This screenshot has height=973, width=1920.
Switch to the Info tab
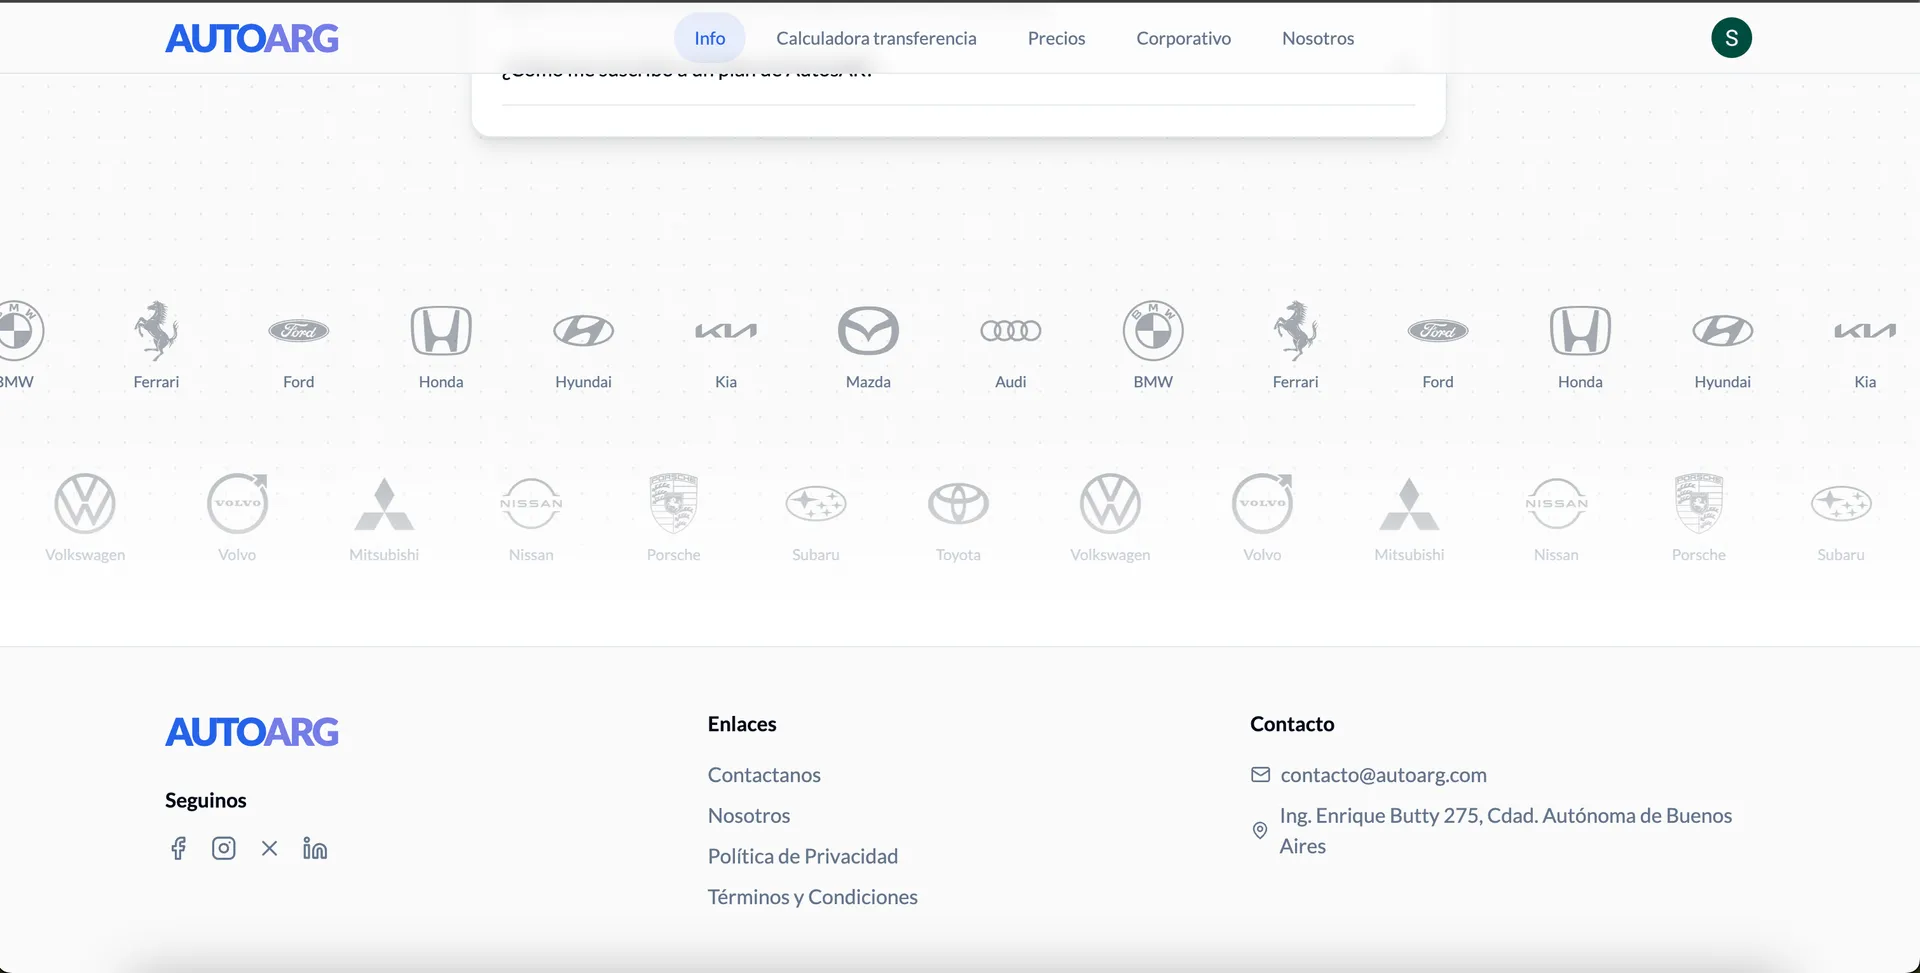710,38
